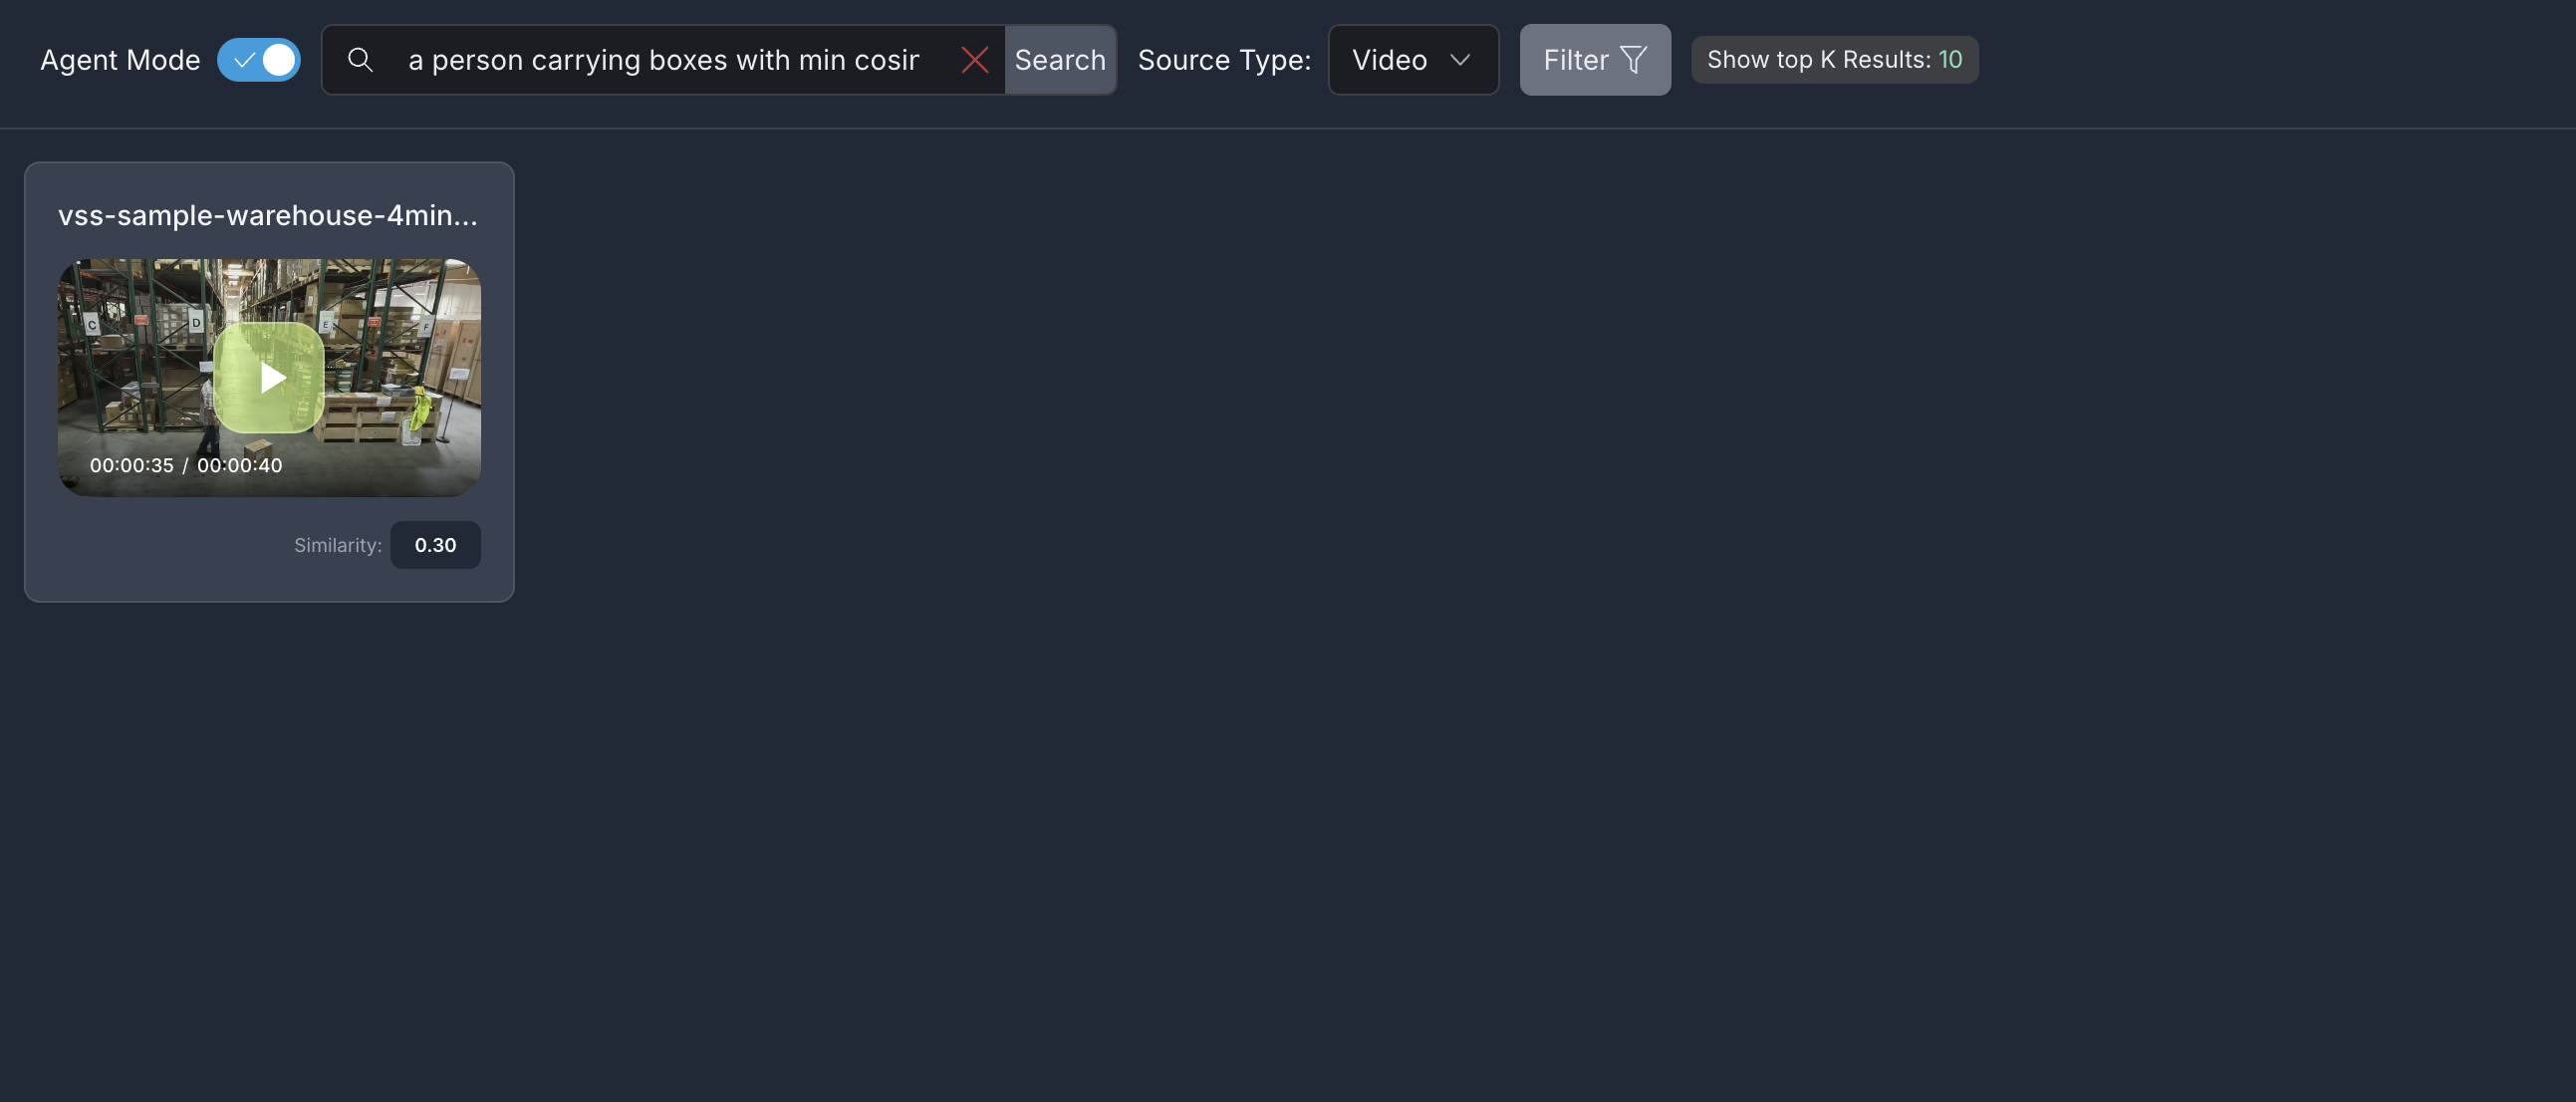The height and width of the screenshot is (1102, 2576).
Task: Open the Filter options
Action: [x=1594, y=60]
